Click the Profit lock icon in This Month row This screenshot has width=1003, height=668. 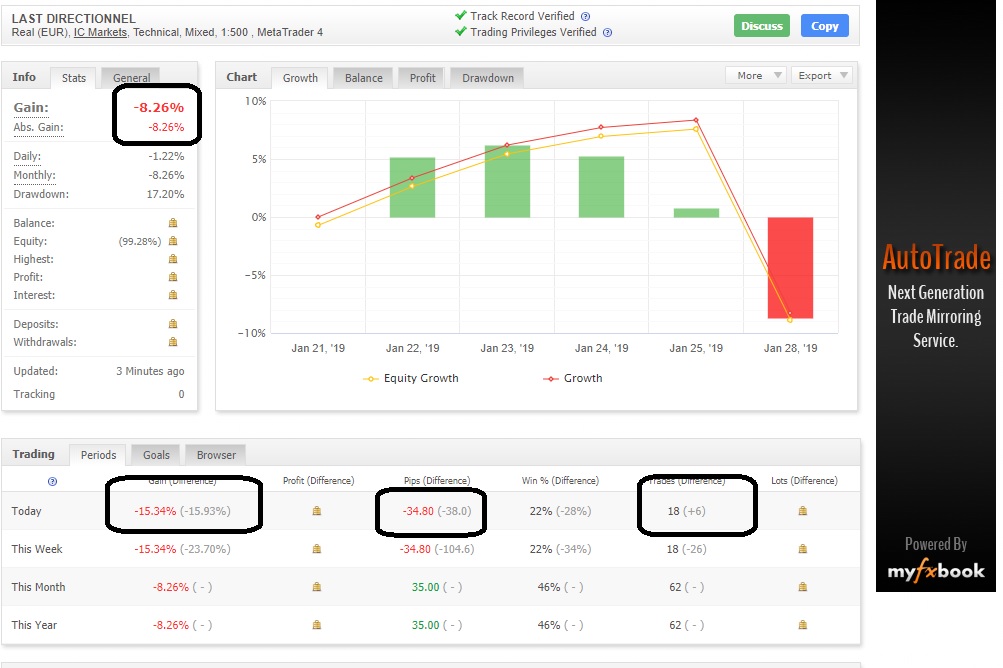pos(317,587)
